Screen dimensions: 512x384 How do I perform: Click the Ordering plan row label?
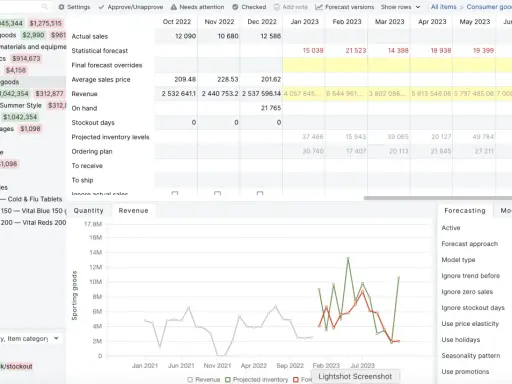pos(92,151)
